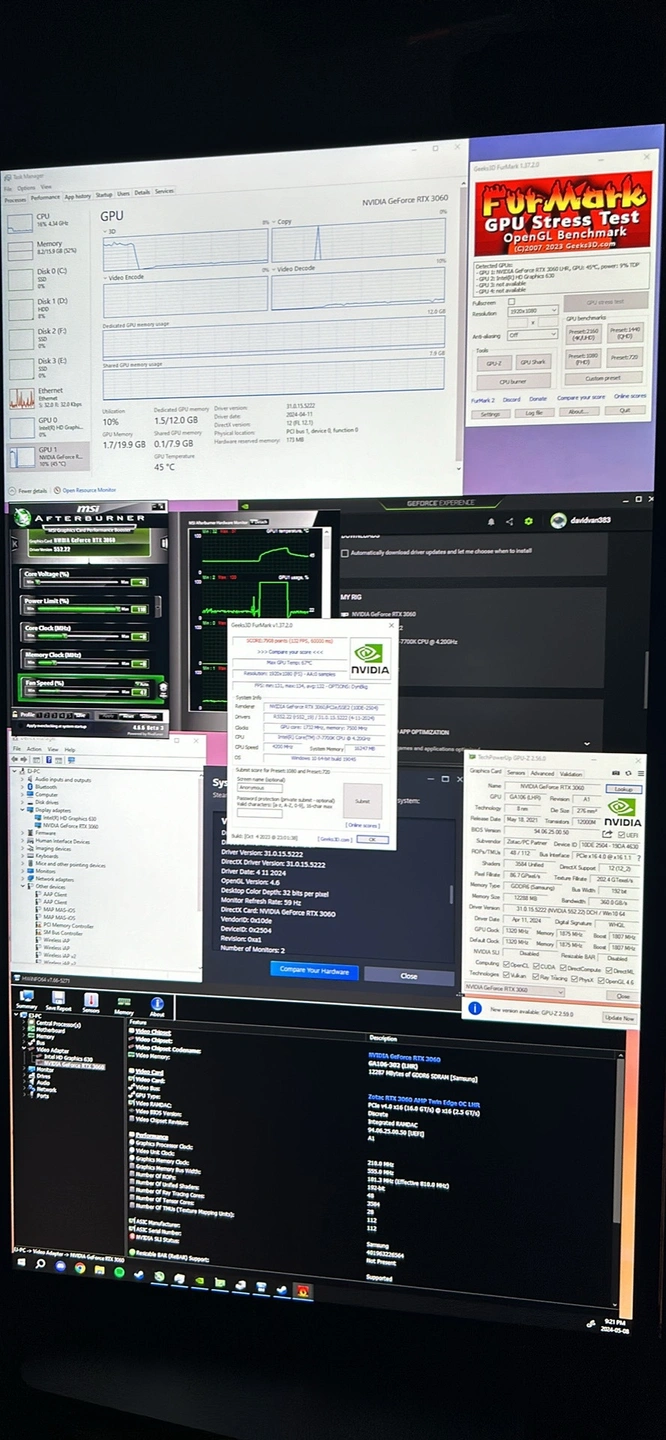The width and height of the screenshot is (666, 1440).
Task: Open the HWiNFO Summary icon
Action: point(27,999)
